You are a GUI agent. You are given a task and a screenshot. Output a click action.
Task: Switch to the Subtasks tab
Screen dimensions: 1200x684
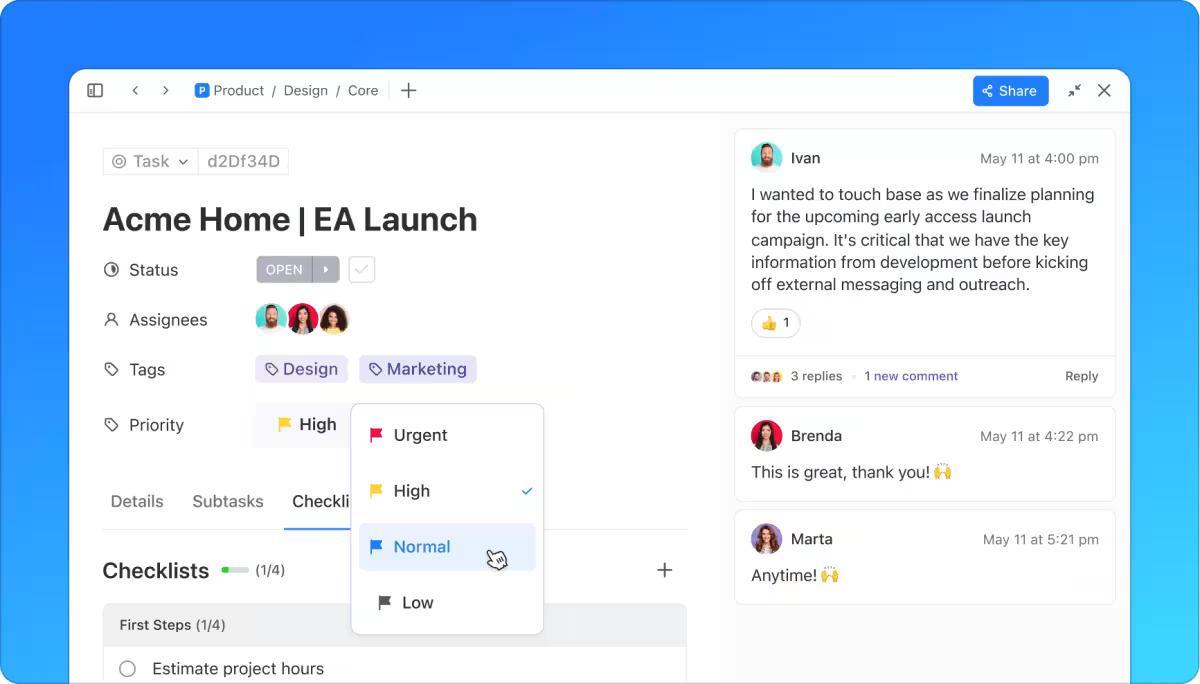pyautogui.click(x=228, y=501)
